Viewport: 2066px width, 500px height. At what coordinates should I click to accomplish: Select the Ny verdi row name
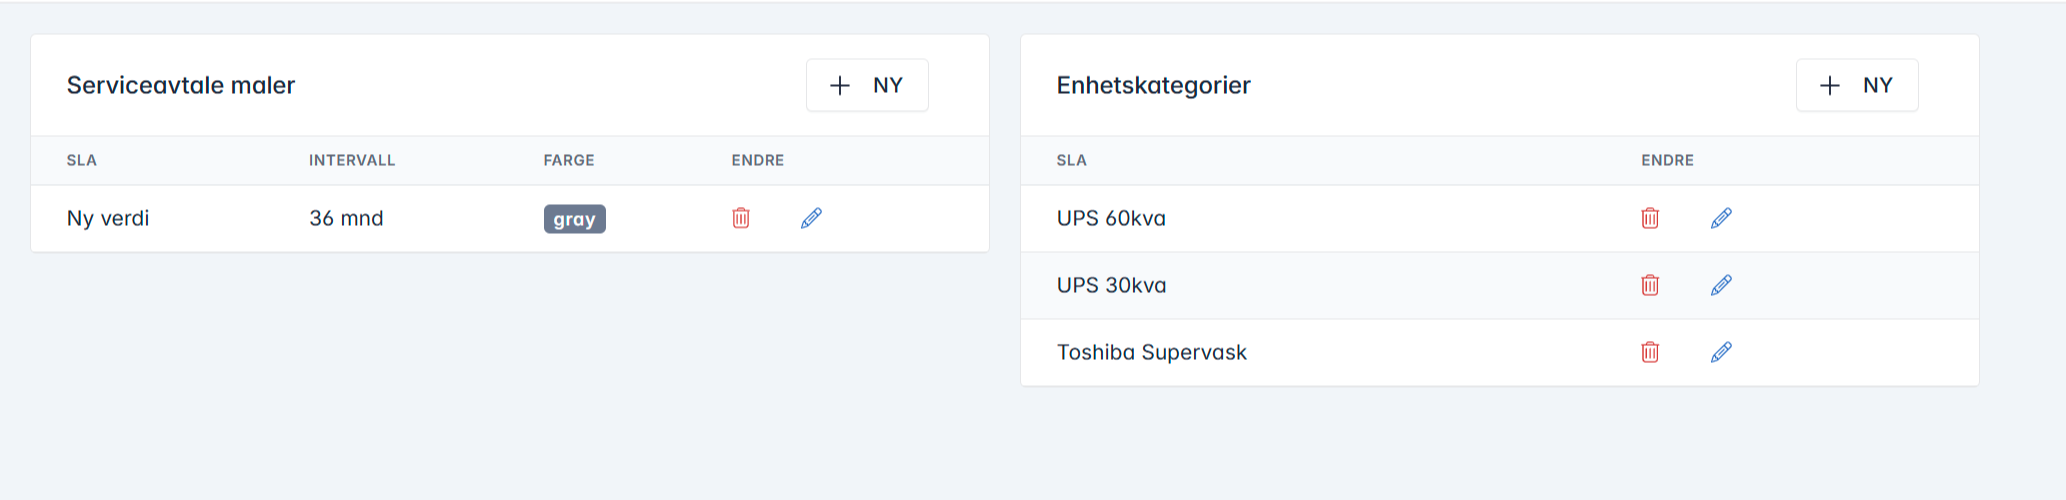pyautogui.click(x=108, y=218)
